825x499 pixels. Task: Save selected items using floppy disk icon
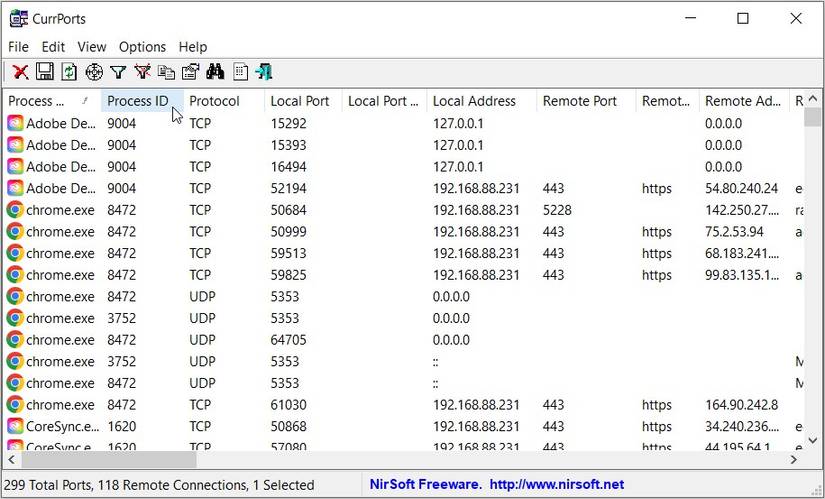click(45, 72)
